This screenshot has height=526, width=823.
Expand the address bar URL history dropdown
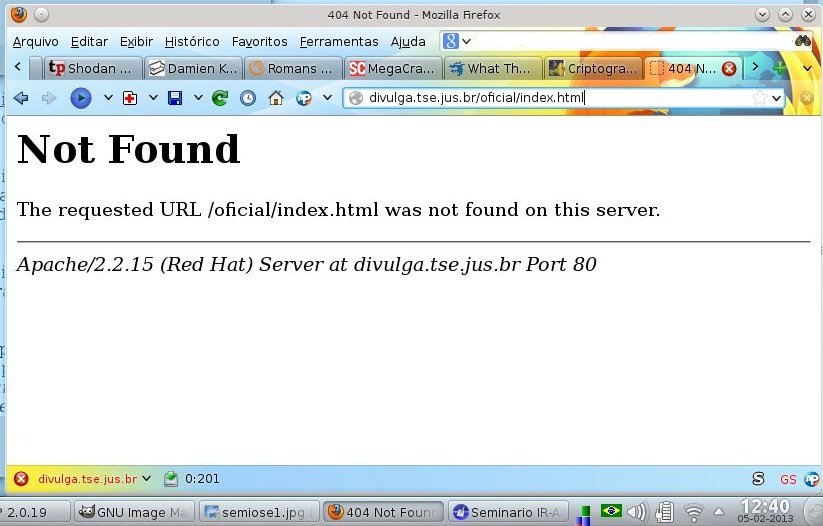pyautogui.click(x=776, y=98)
